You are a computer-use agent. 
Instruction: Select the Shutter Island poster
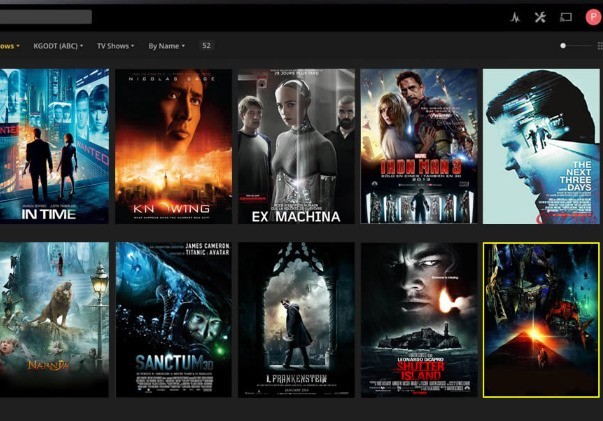tap(419, 319)
